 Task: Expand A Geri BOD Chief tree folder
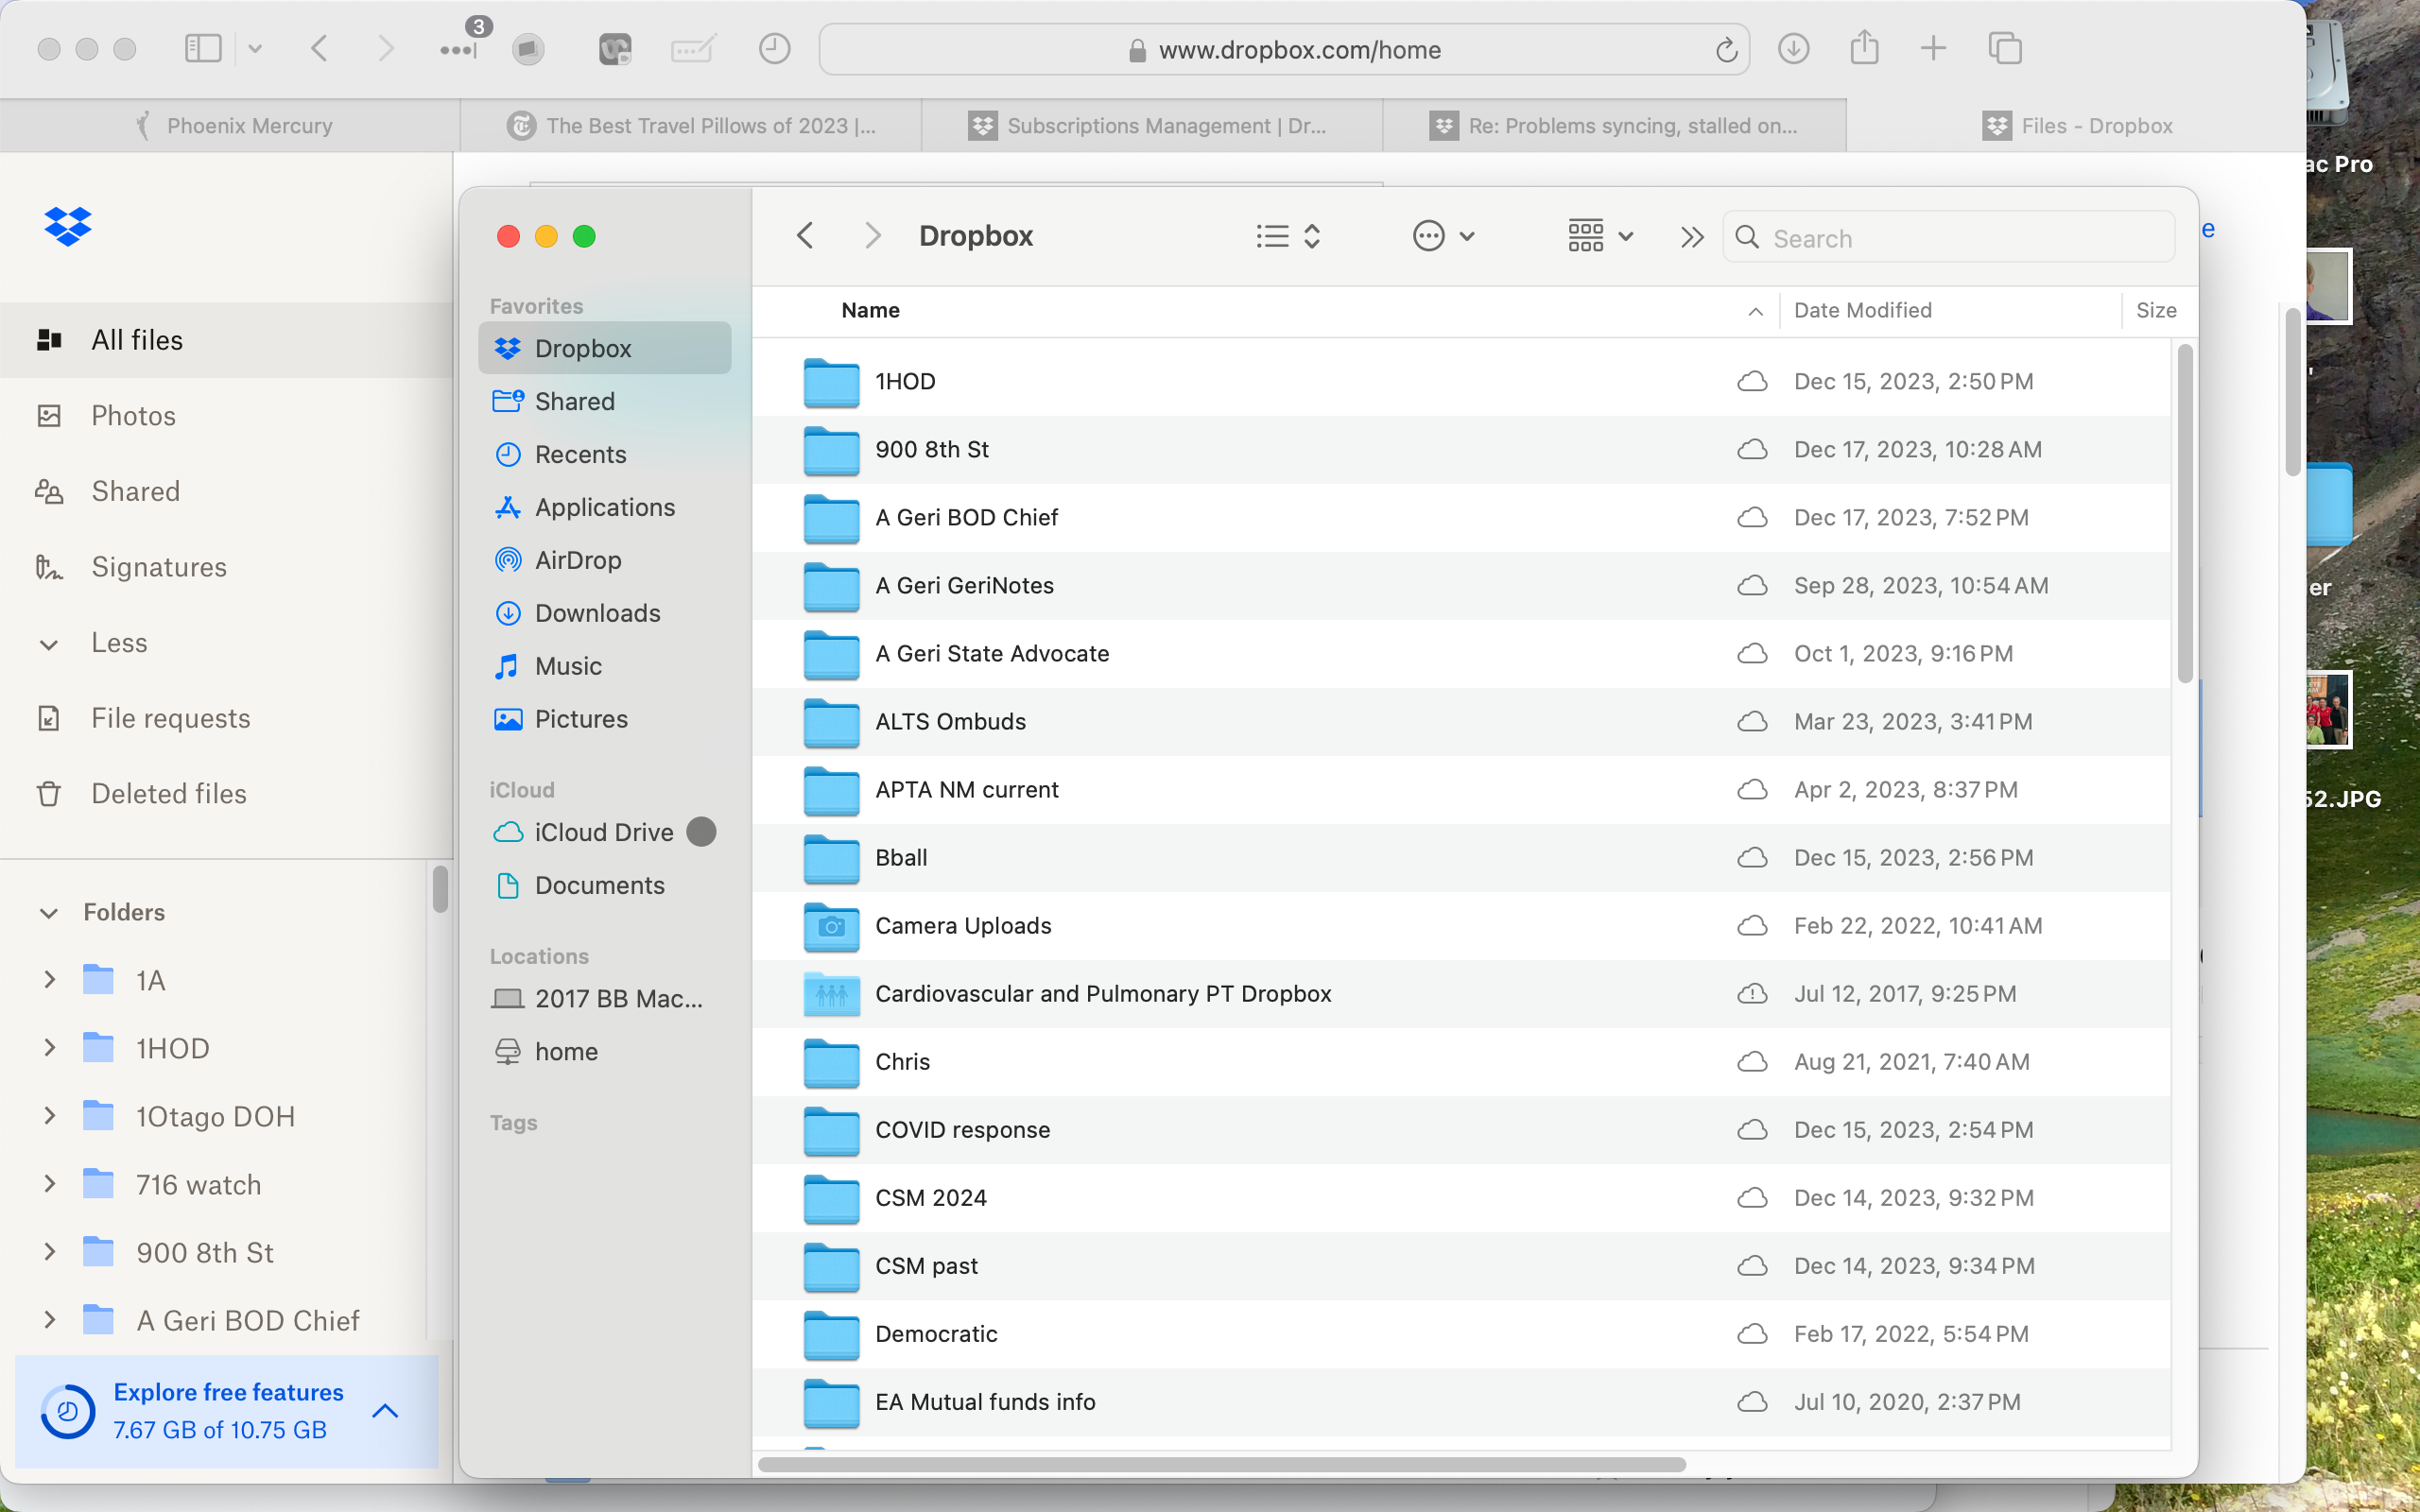49,1320
